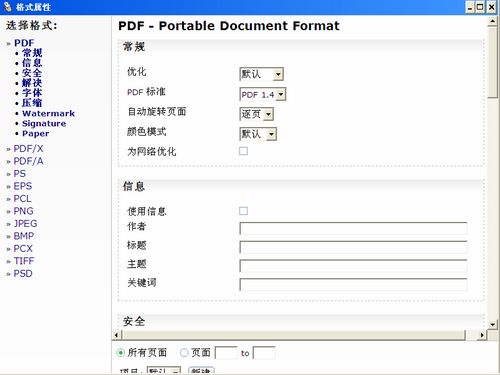Click the vertical scrollbar up arrow
Image resolution: width=500 pixels, height=375 pixels.
(493, 22)
